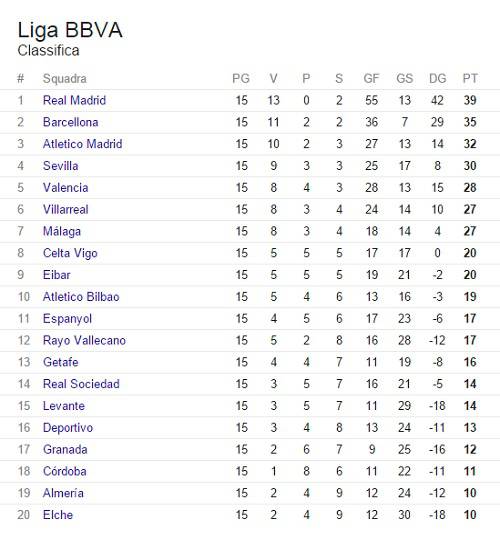500x540 pixels.
Task: Select Sevilla in the standings
Action: [x=61, y=166]
